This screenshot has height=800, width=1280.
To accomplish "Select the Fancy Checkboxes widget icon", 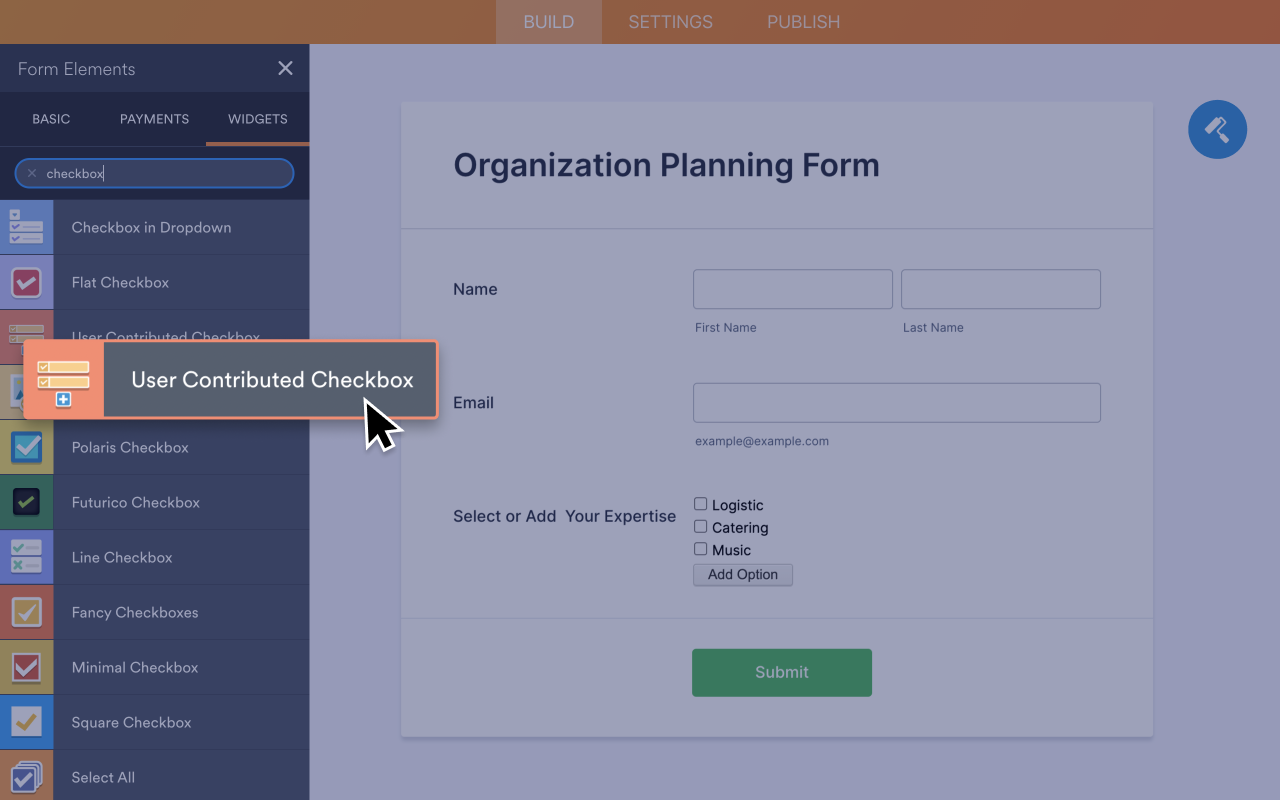I will tap(26, 612).
